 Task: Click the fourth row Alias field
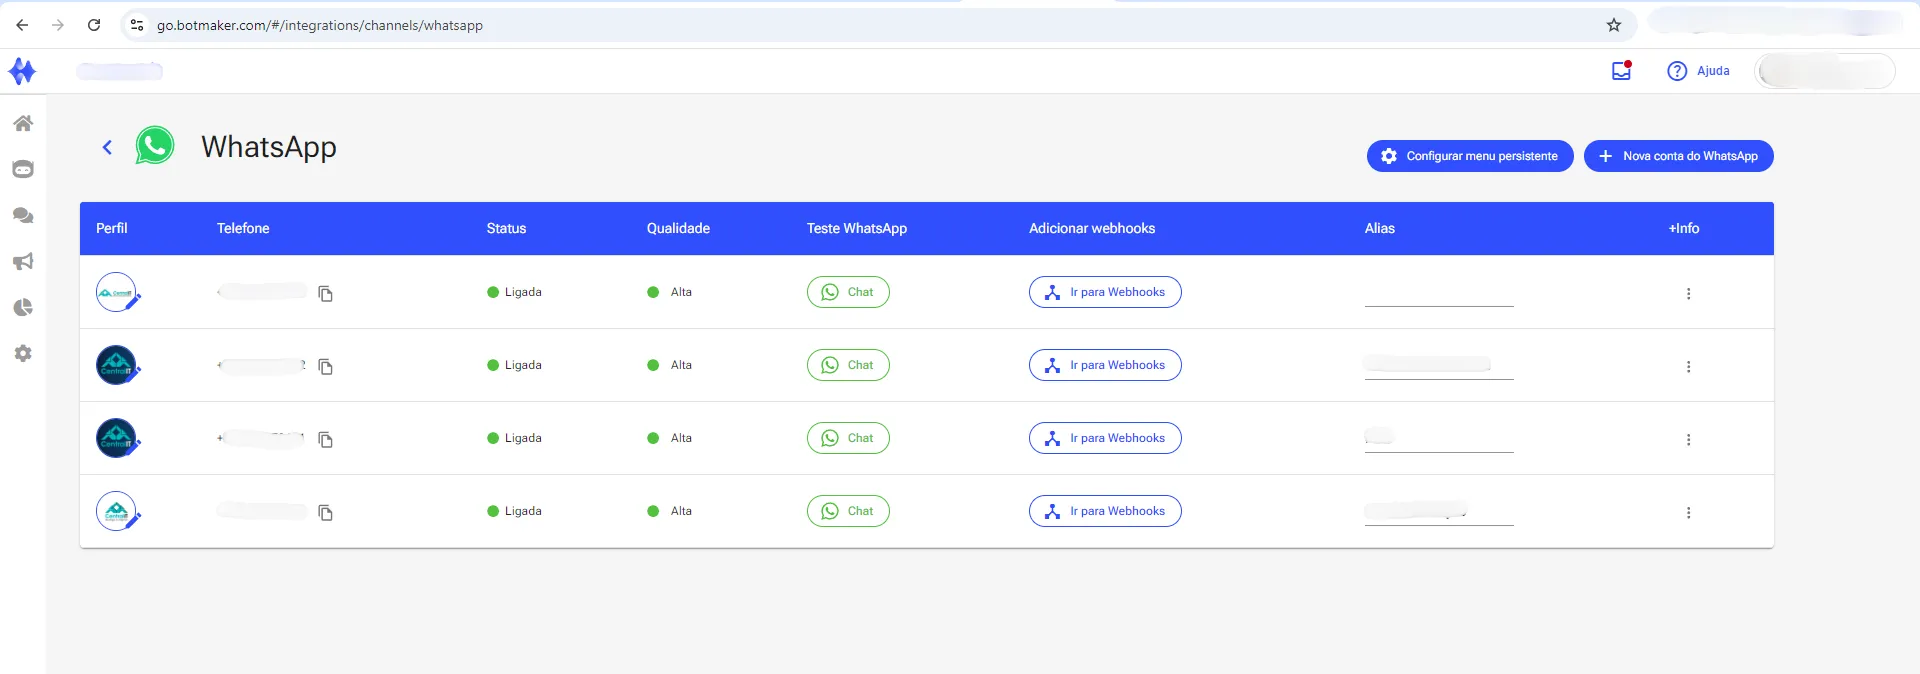(1439, 512)
